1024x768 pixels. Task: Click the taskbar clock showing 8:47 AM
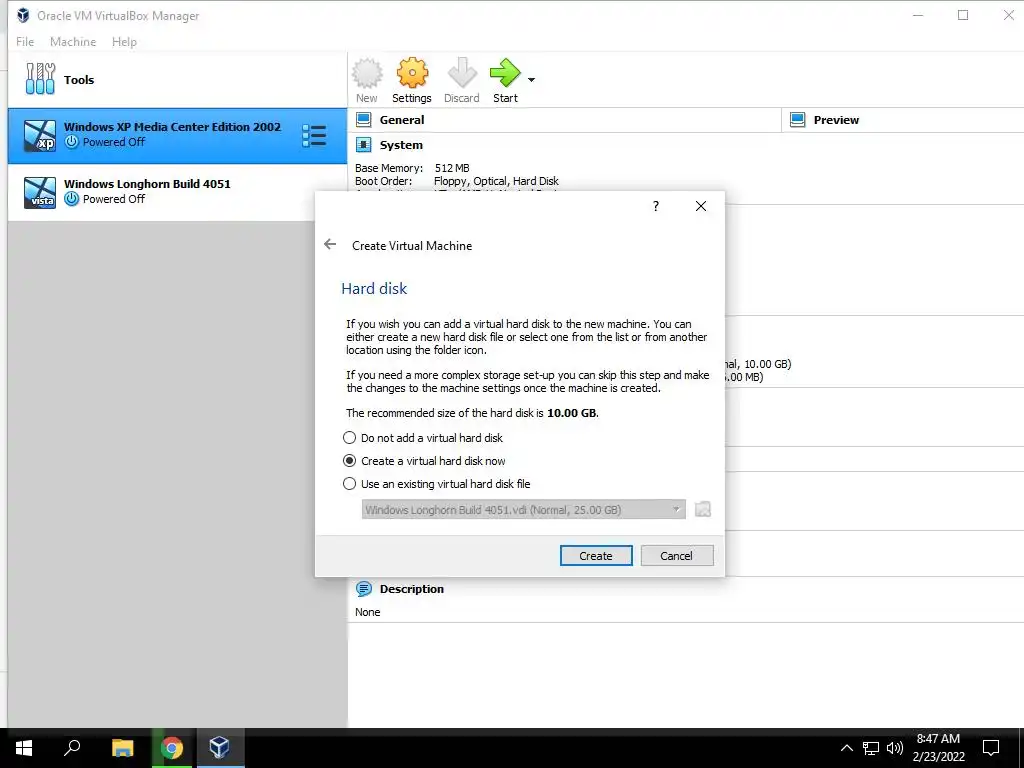[x=938, y=748]
